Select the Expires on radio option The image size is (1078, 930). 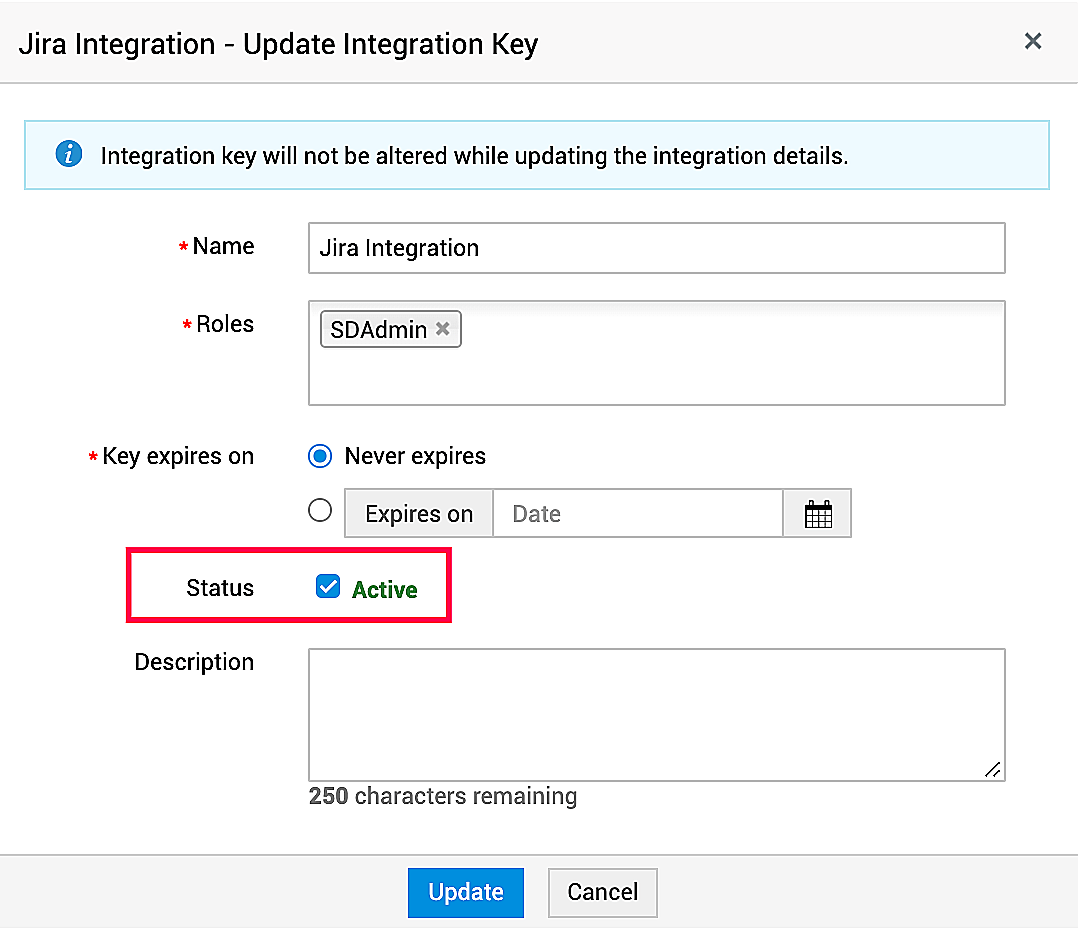tap(320, 510)
